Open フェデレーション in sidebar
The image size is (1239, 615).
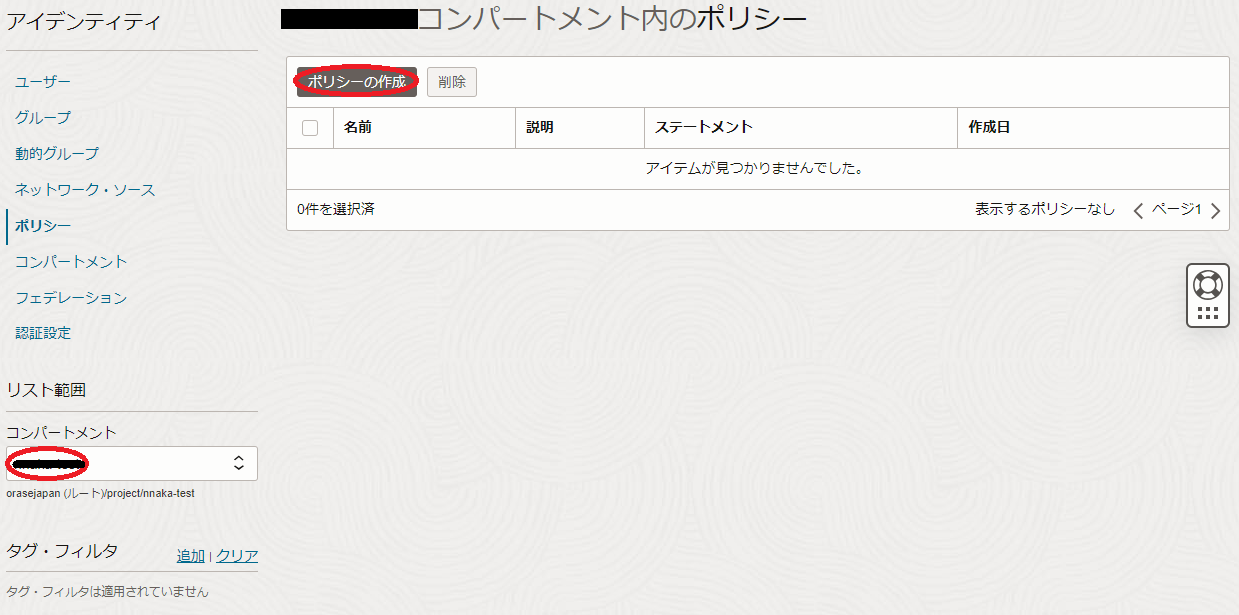[x=71, y=297]
